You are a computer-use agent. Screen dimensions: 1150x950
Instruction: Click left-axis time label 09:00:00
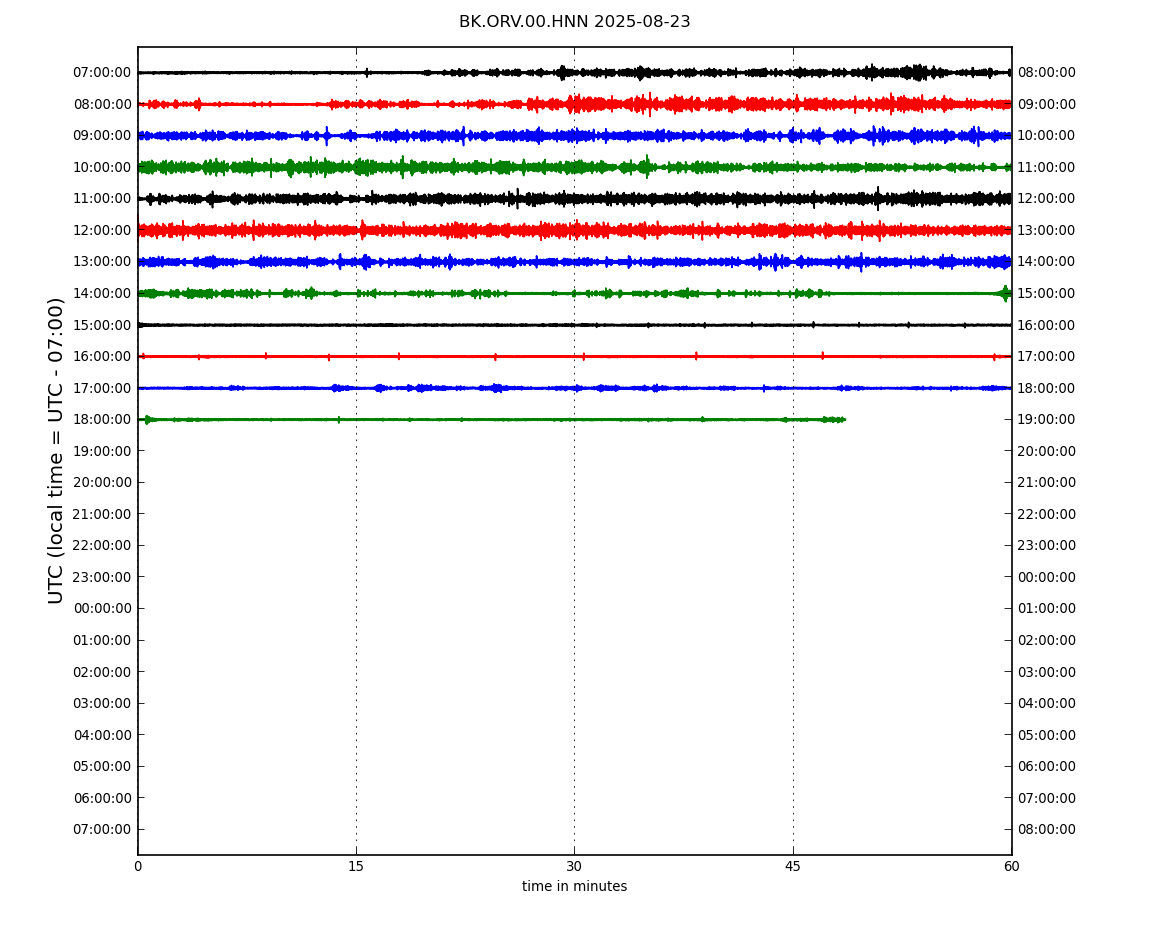102,136
